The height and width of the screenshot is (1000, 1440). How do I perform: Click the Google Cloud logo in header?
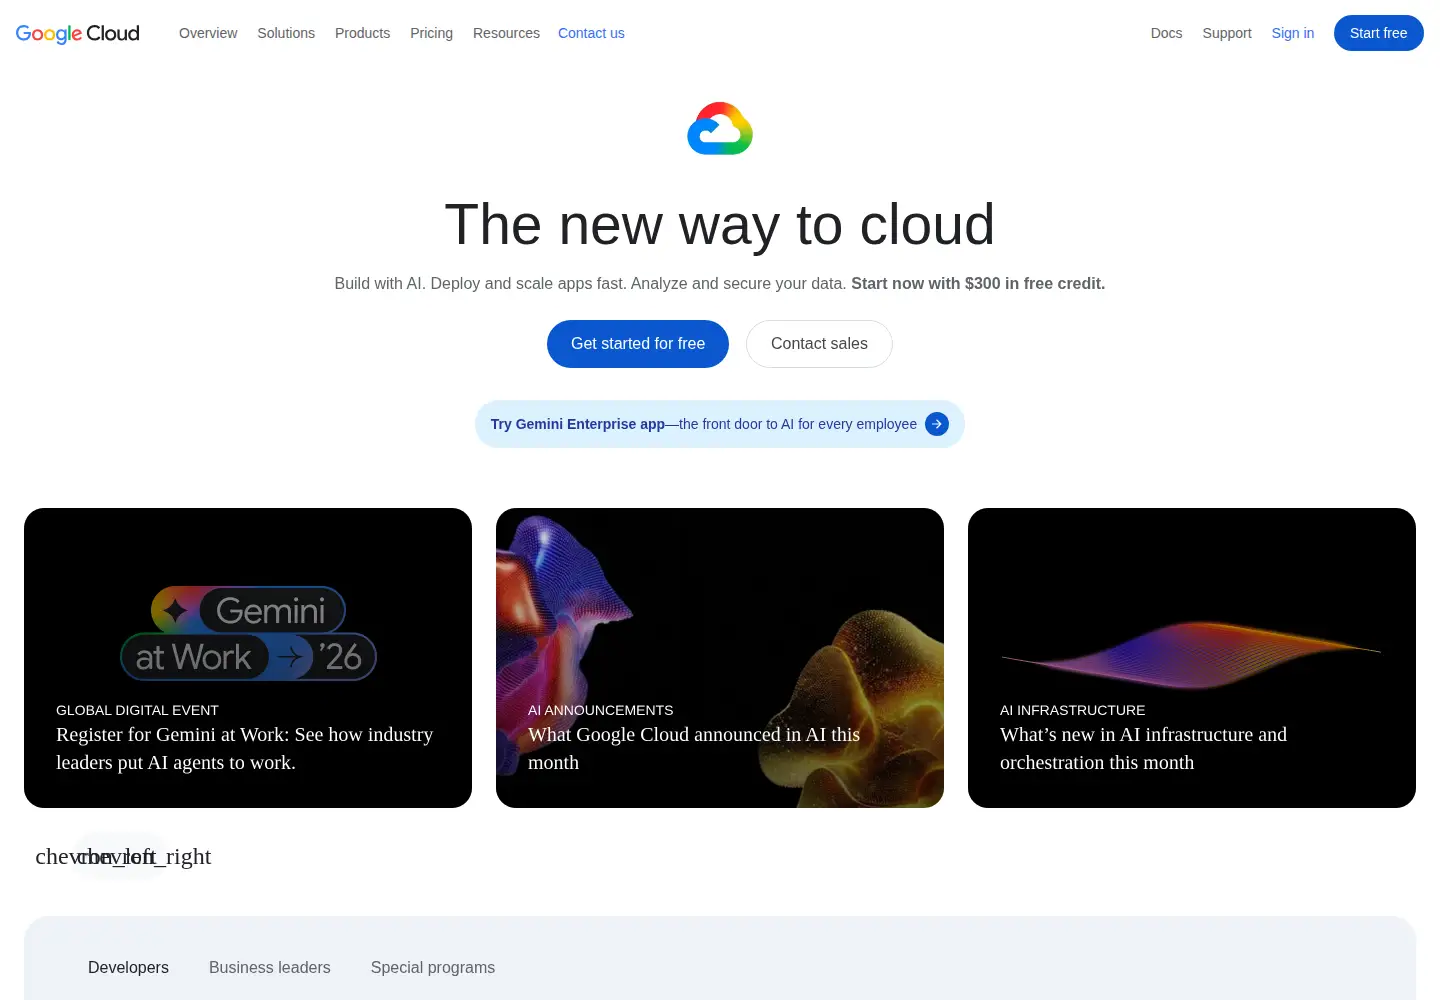pos(78,33)
